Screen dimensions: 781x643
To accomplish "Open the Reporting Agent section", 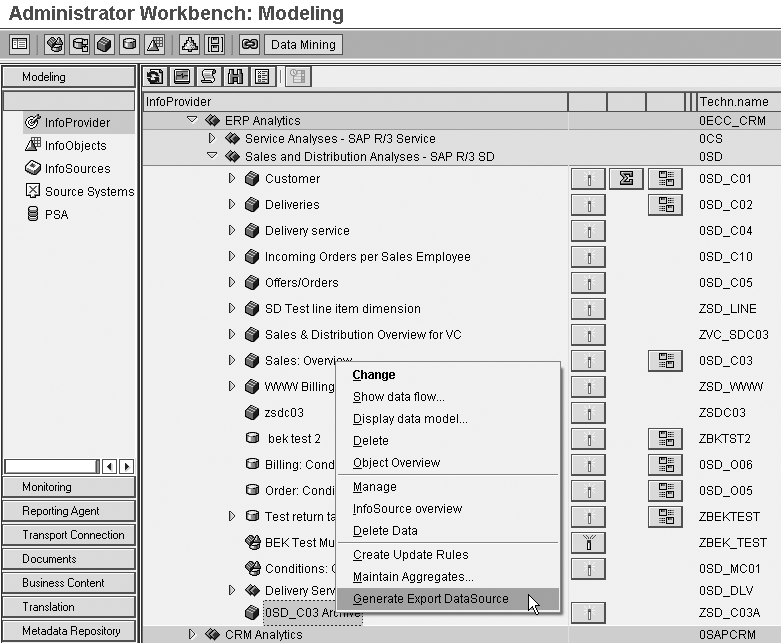I will (x=69, y=511).
